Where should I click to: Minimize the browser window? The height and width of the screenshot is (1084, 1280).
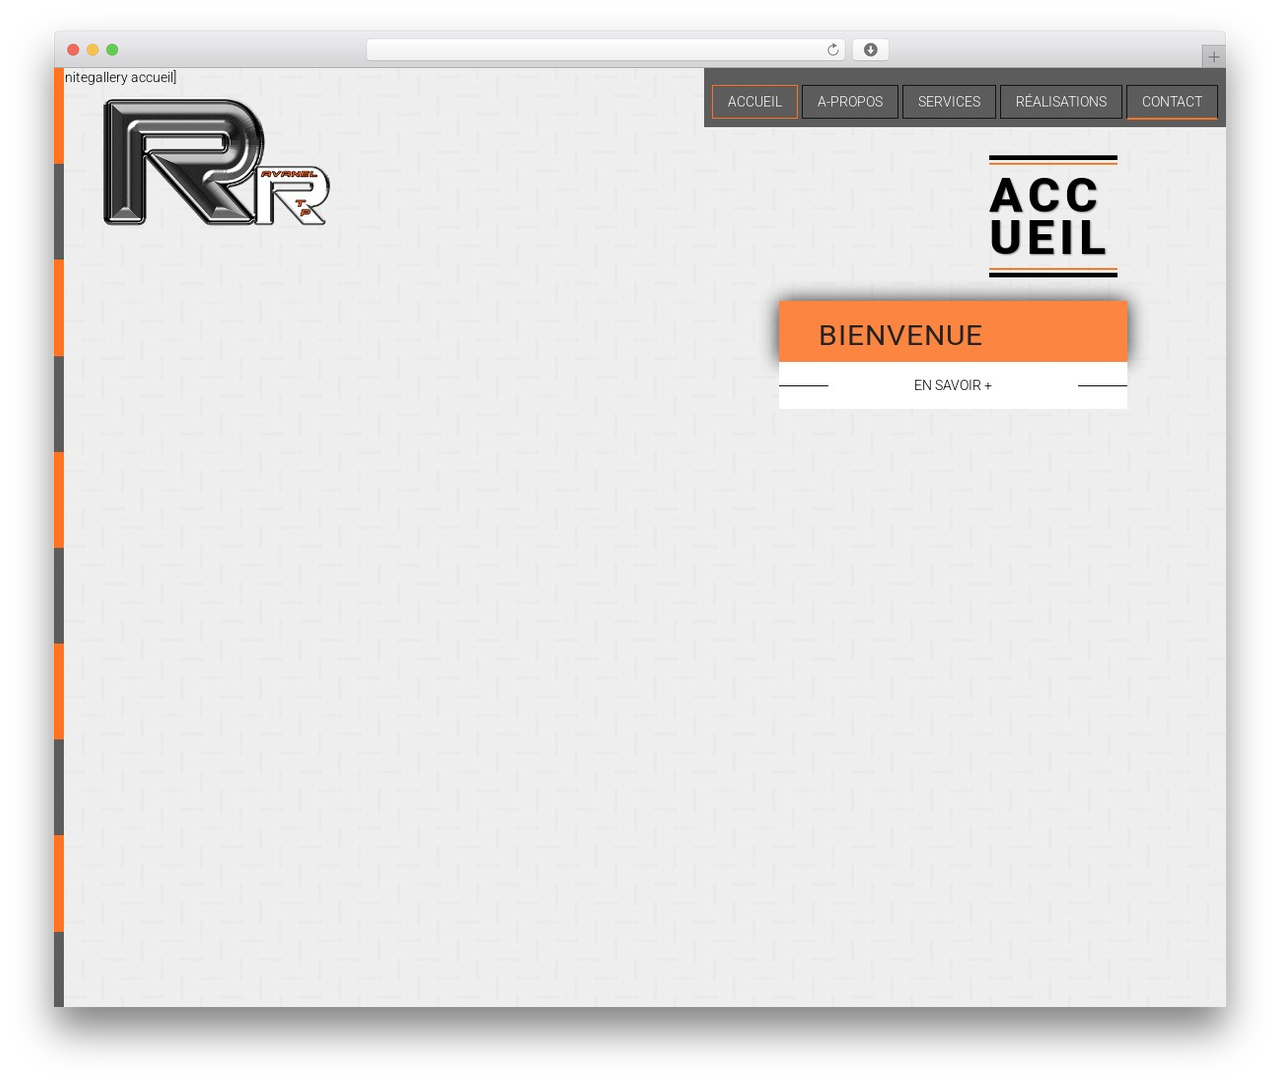point(93,50)
